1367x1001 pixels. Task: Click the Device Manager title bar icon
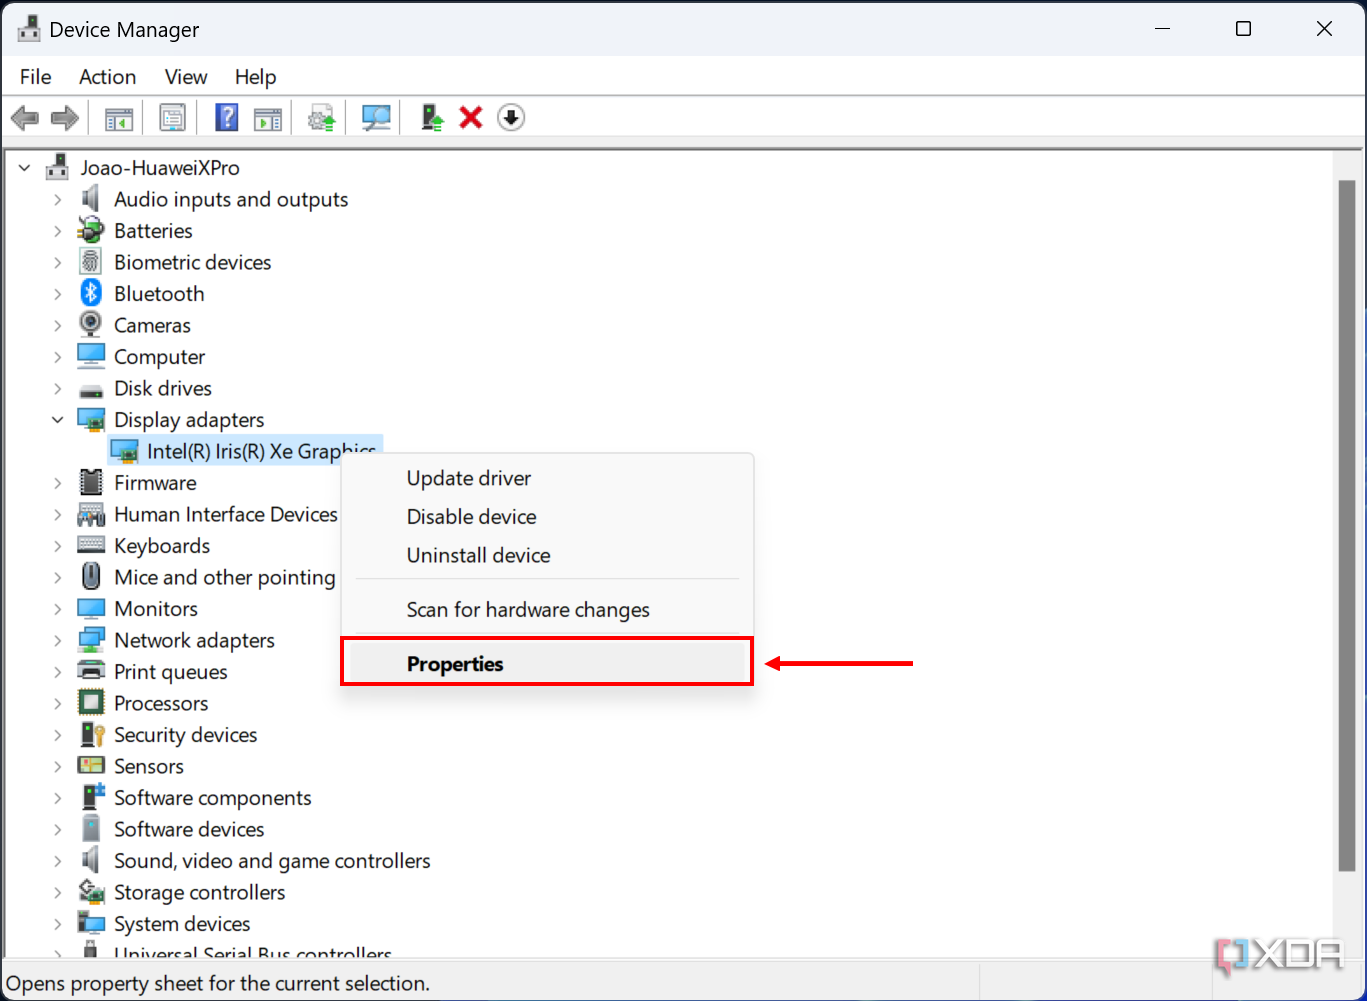click(x=29, y=29)
